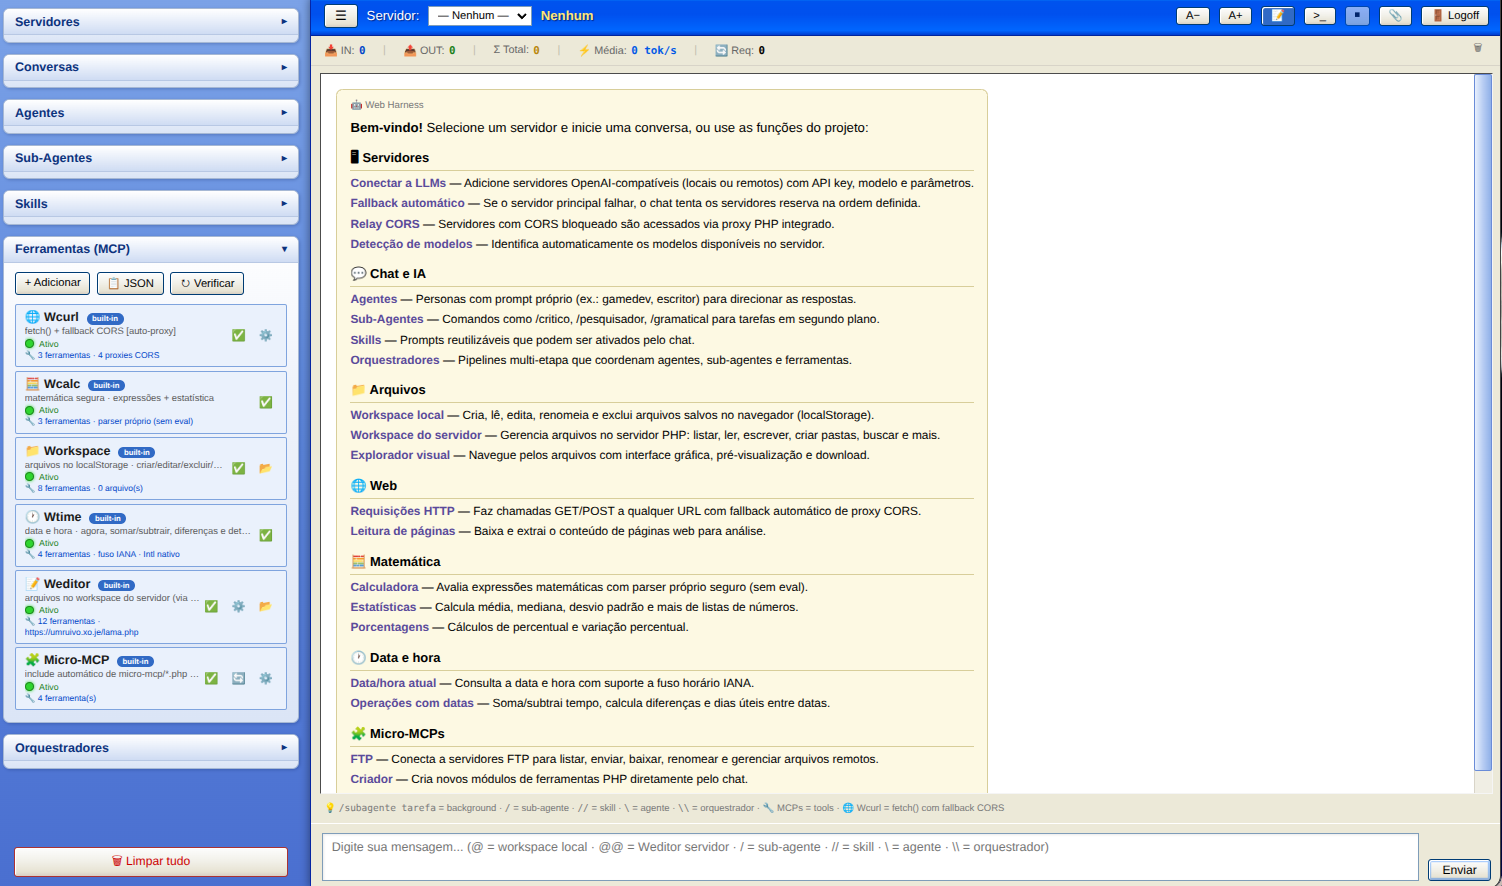Click 'FTP' in Micro-MCPs section

pyautogui.click(x=361, y=759)
